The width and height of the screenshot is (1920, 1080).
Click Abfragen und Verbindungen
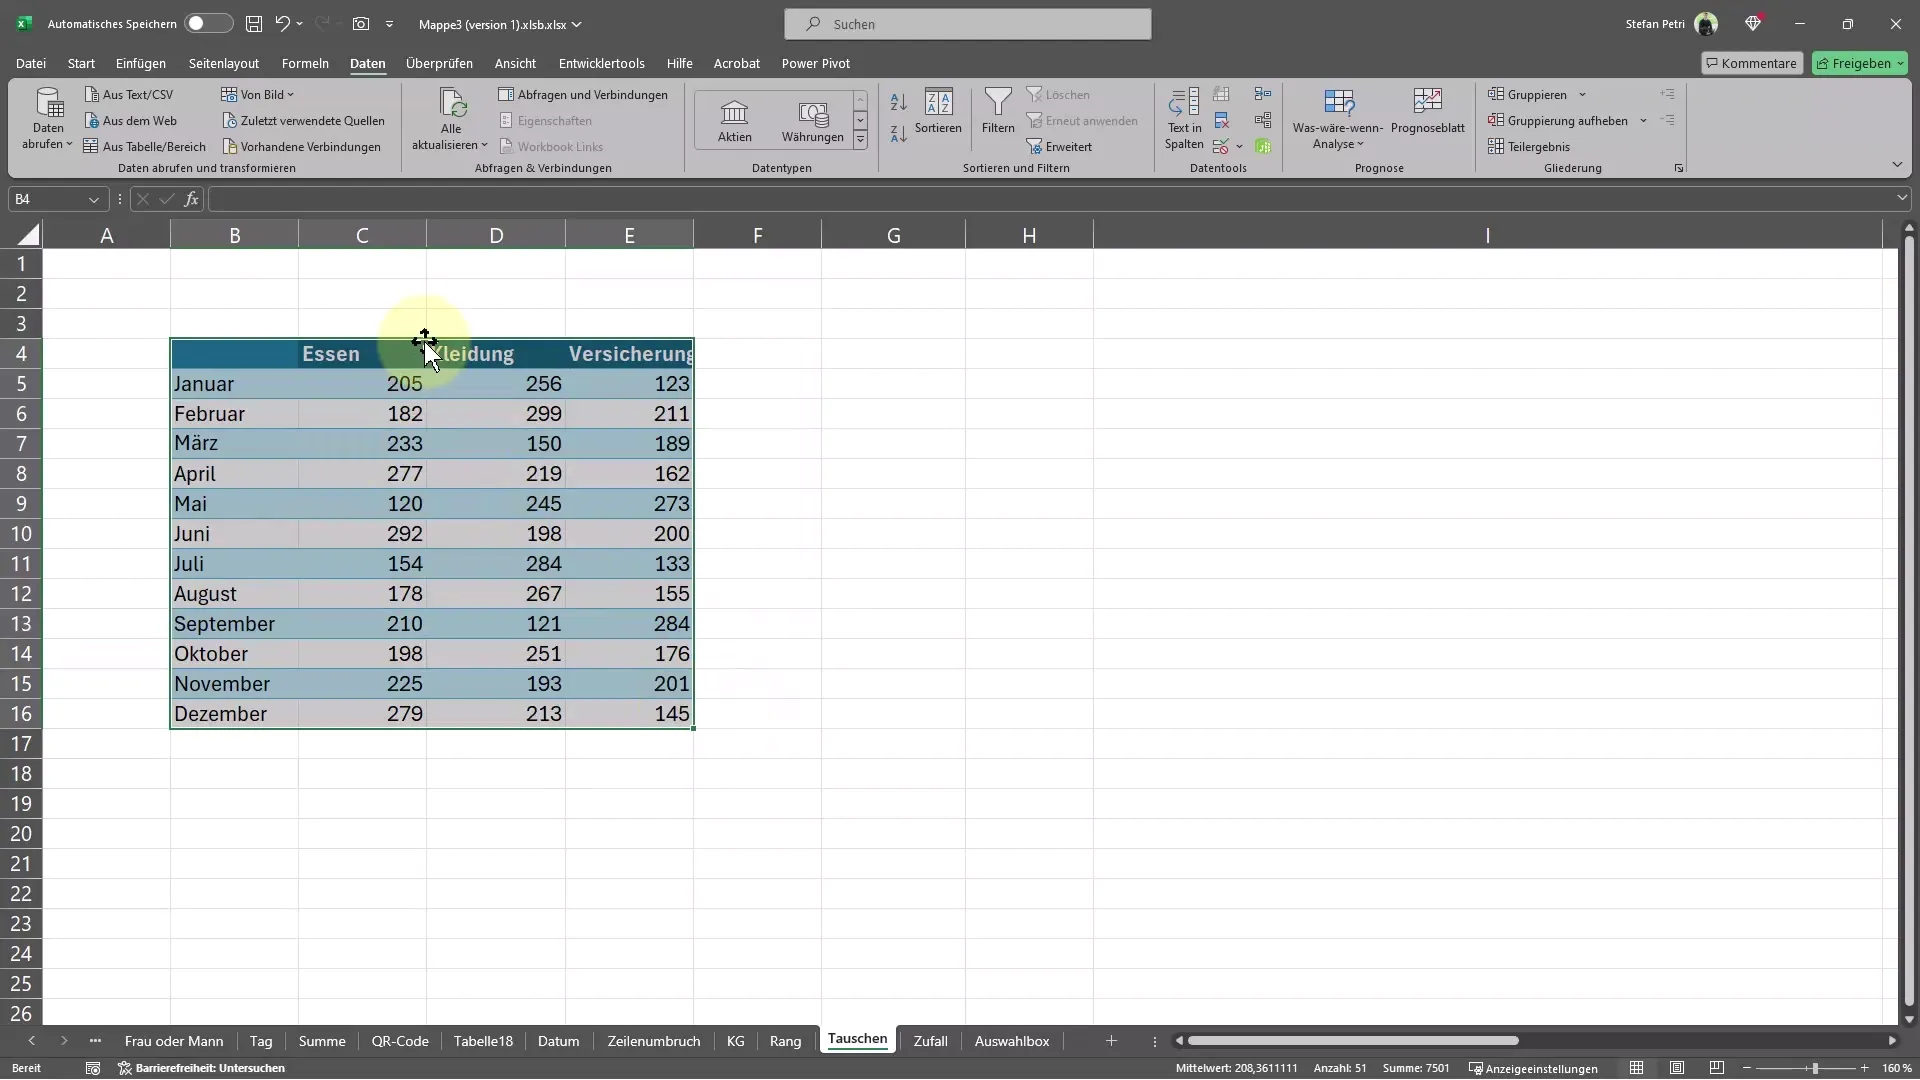tap(583, 95)
